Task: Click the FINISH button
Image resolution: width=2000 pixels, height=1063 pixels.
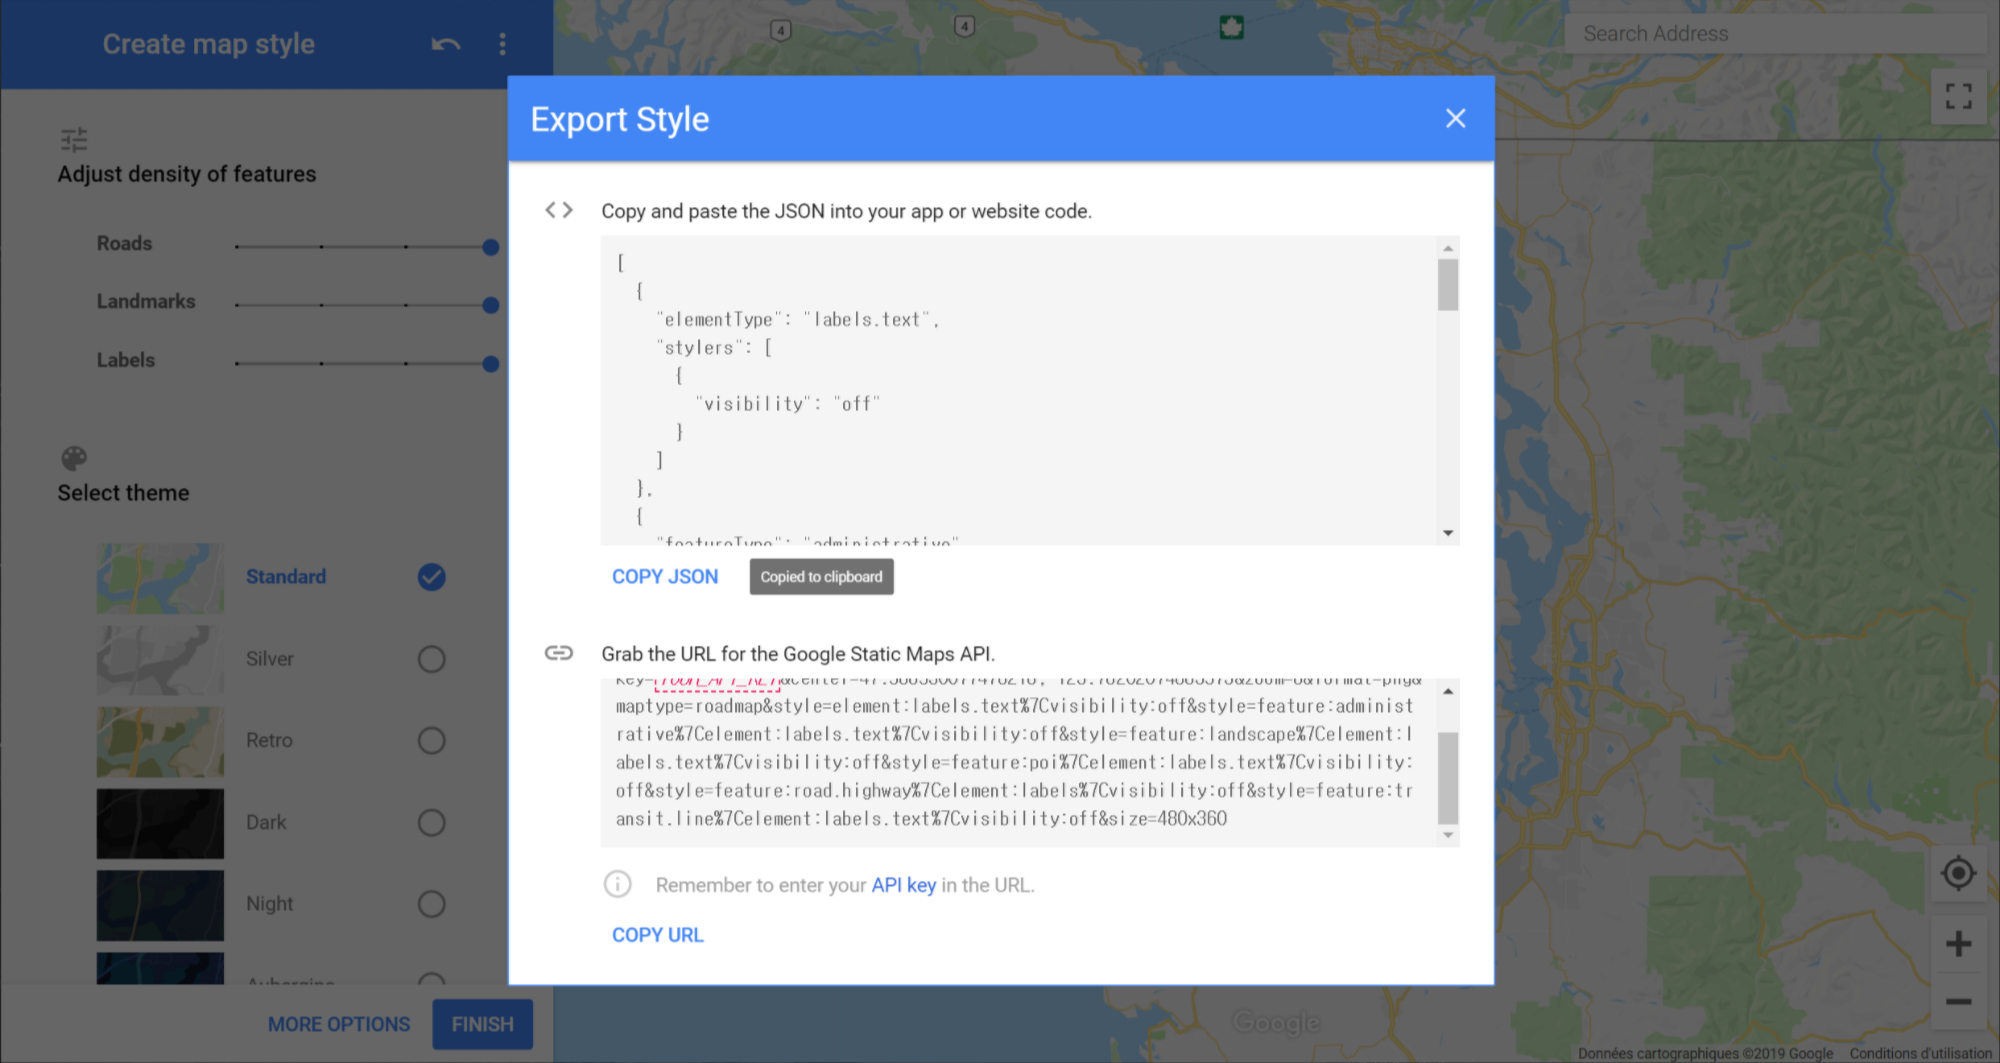Action: (482, 1025)
